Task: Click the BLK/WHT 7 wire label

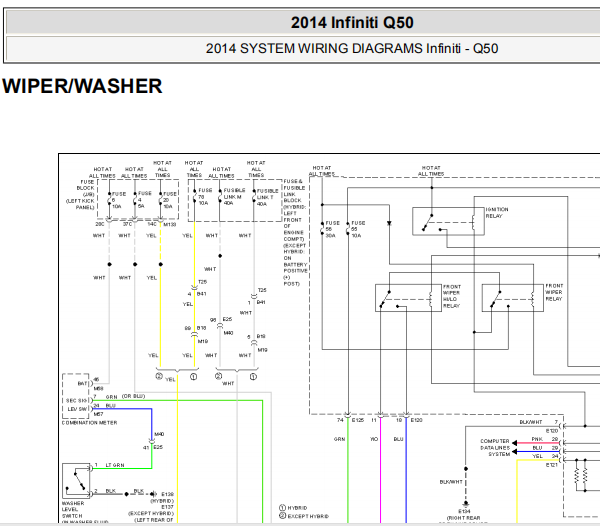Action: 539,422
